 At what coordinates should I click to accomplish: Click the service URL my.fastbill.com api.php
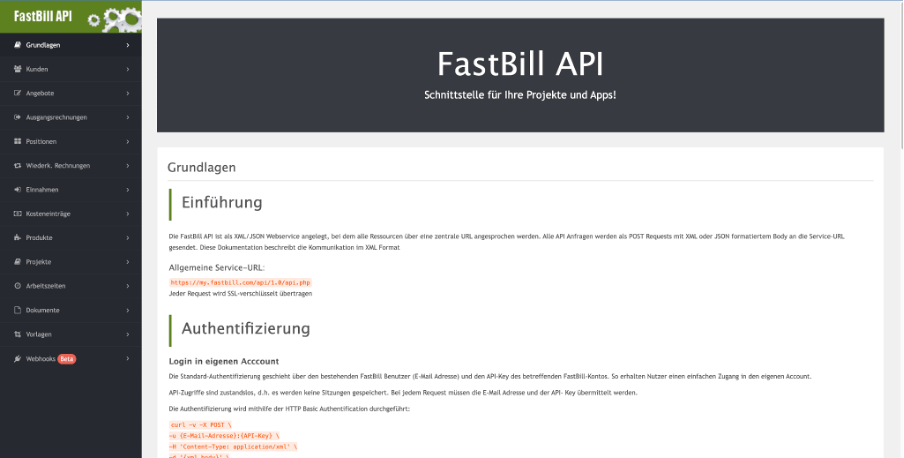tap(240, 283)
